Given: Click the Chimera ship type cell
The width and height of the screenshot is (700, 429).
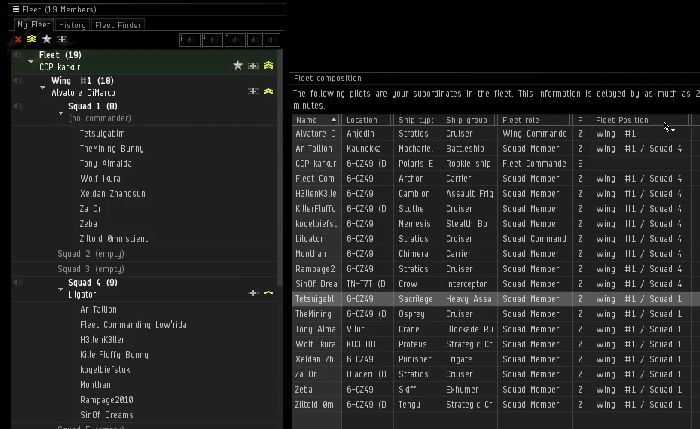Looking at the screenshot, I should pos(413,254).
